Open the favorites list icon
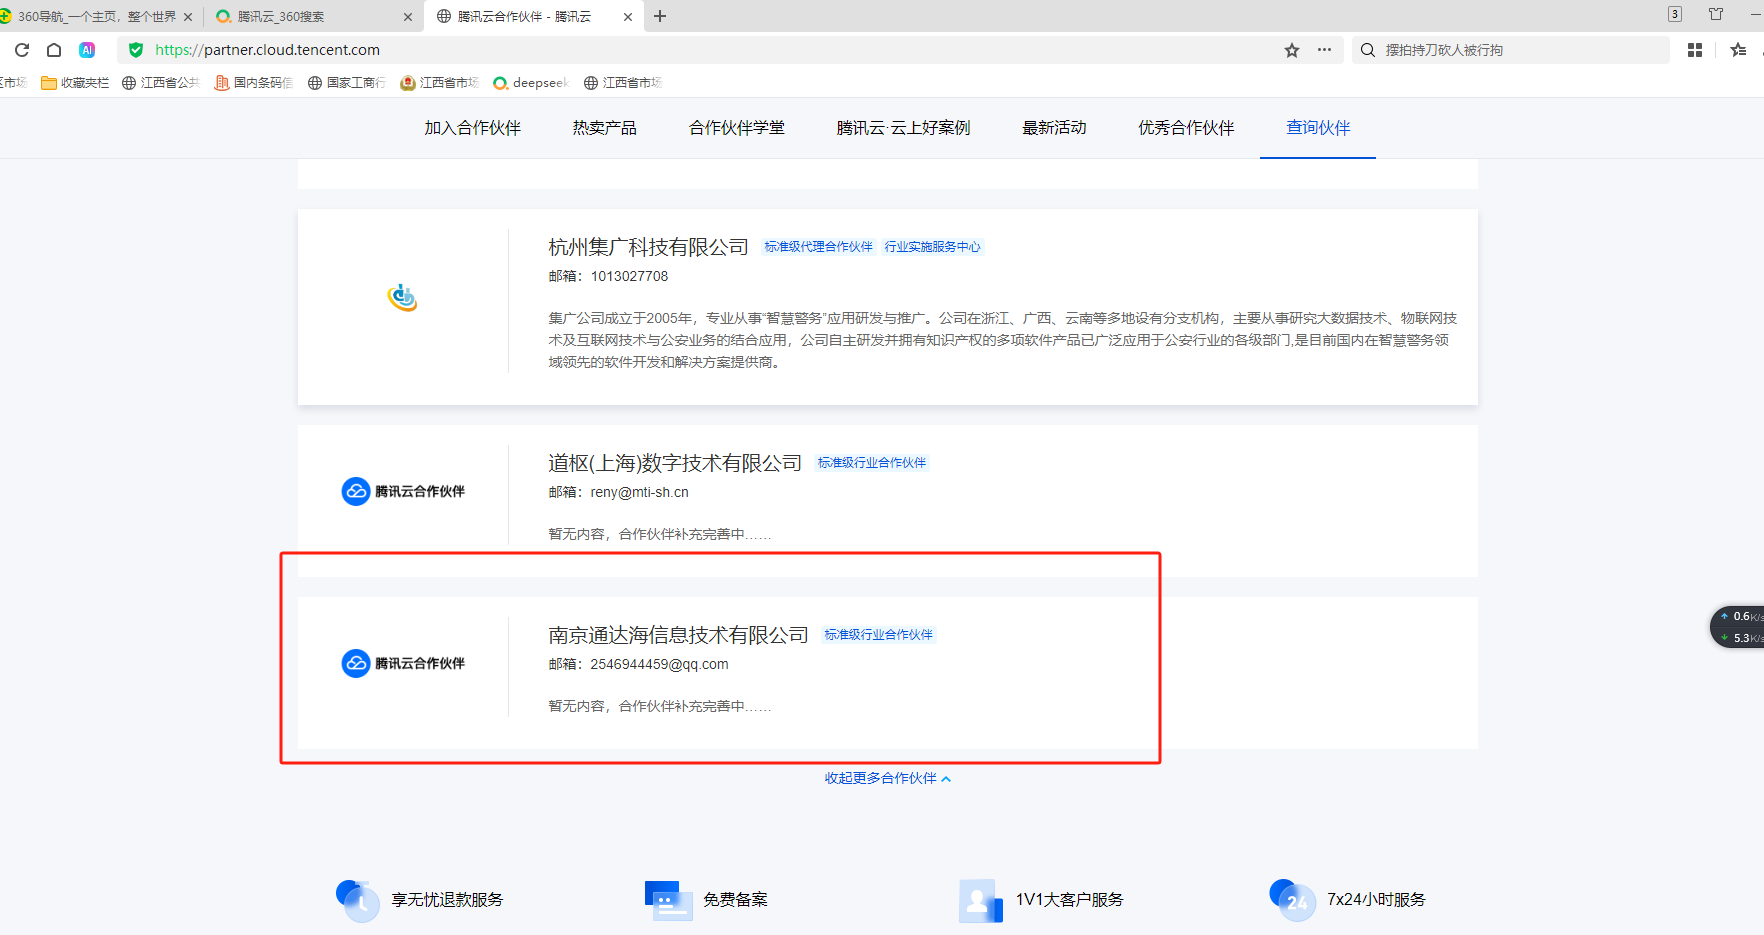 pos(1739,50)
